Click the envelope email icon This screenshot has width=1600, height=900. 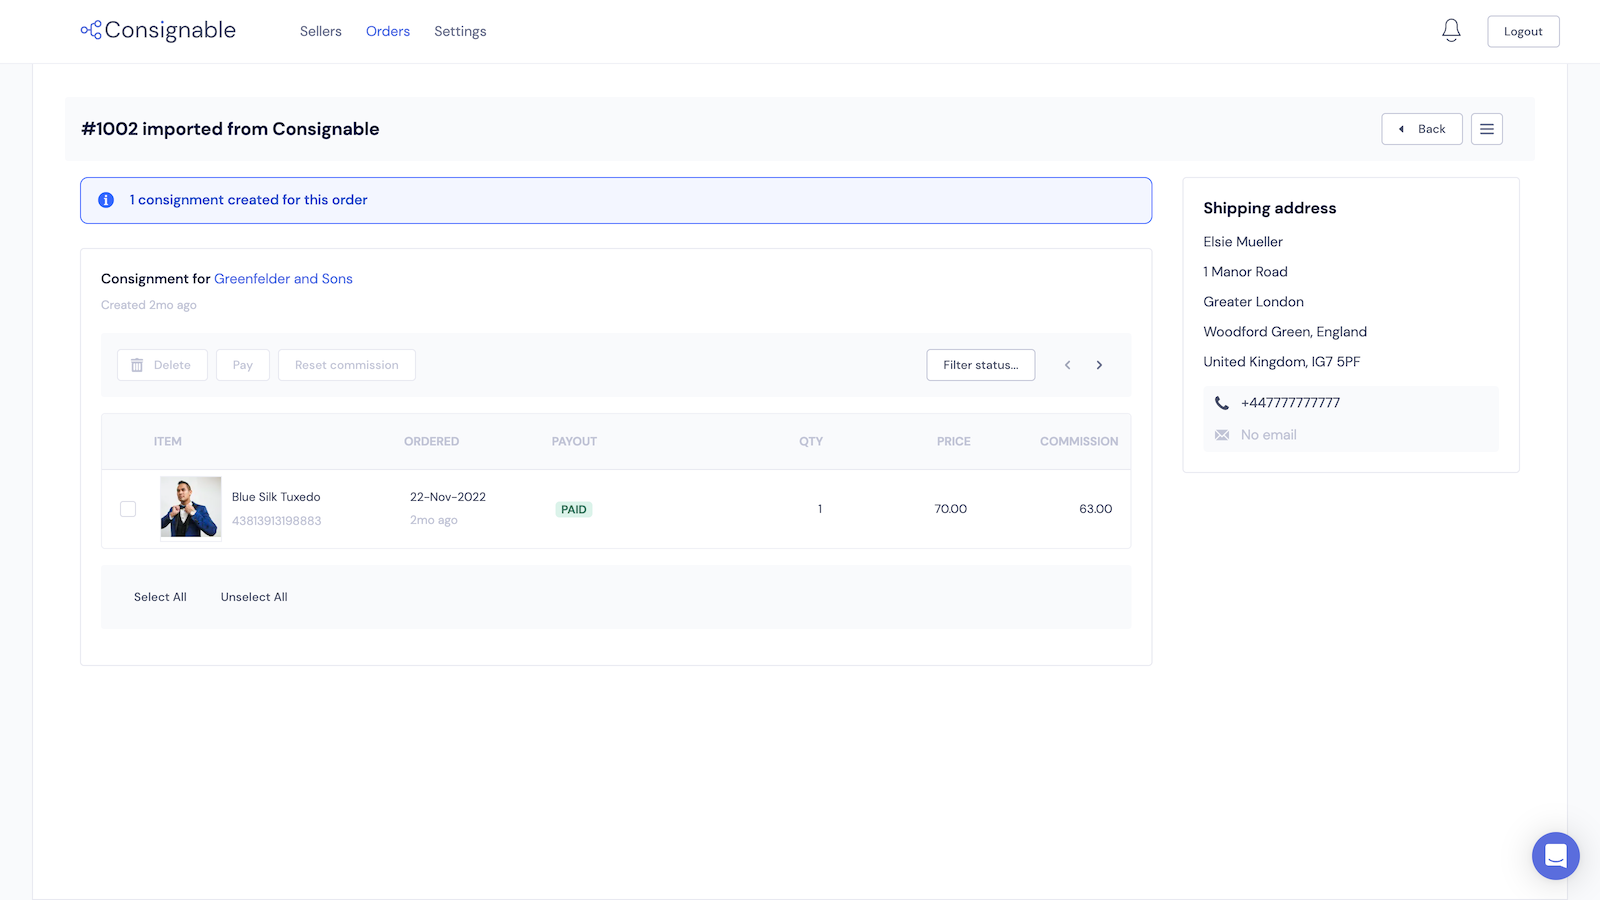(x=1221, y=435)
